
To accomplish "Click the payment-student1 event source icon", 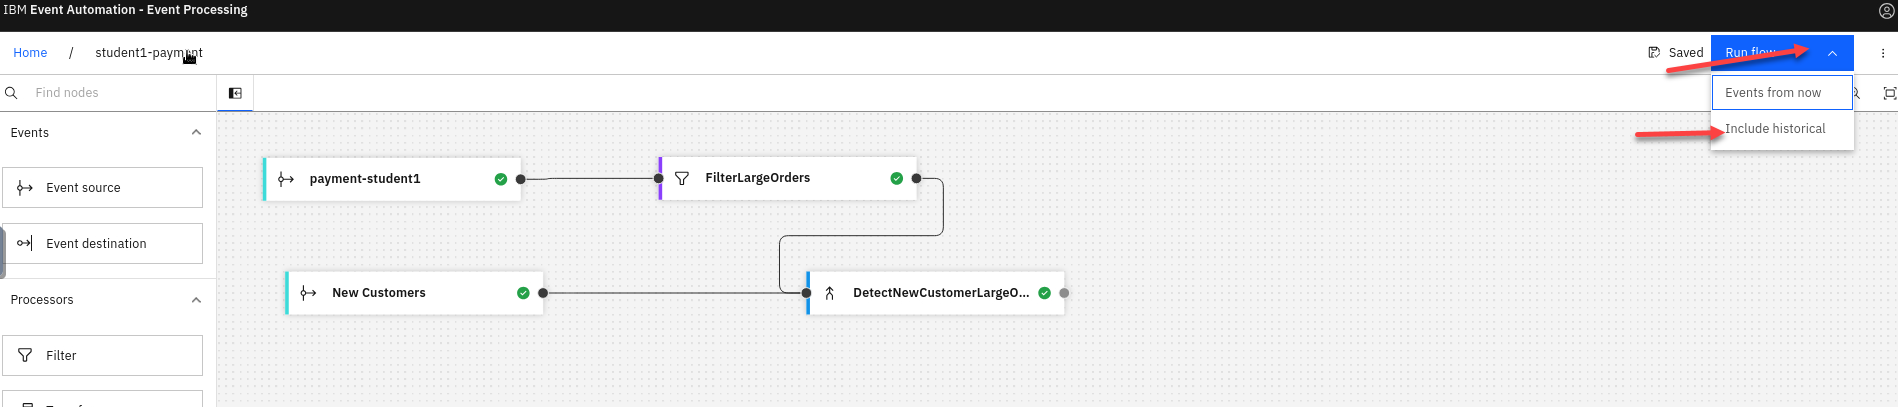I will click(x=286, y=179).
